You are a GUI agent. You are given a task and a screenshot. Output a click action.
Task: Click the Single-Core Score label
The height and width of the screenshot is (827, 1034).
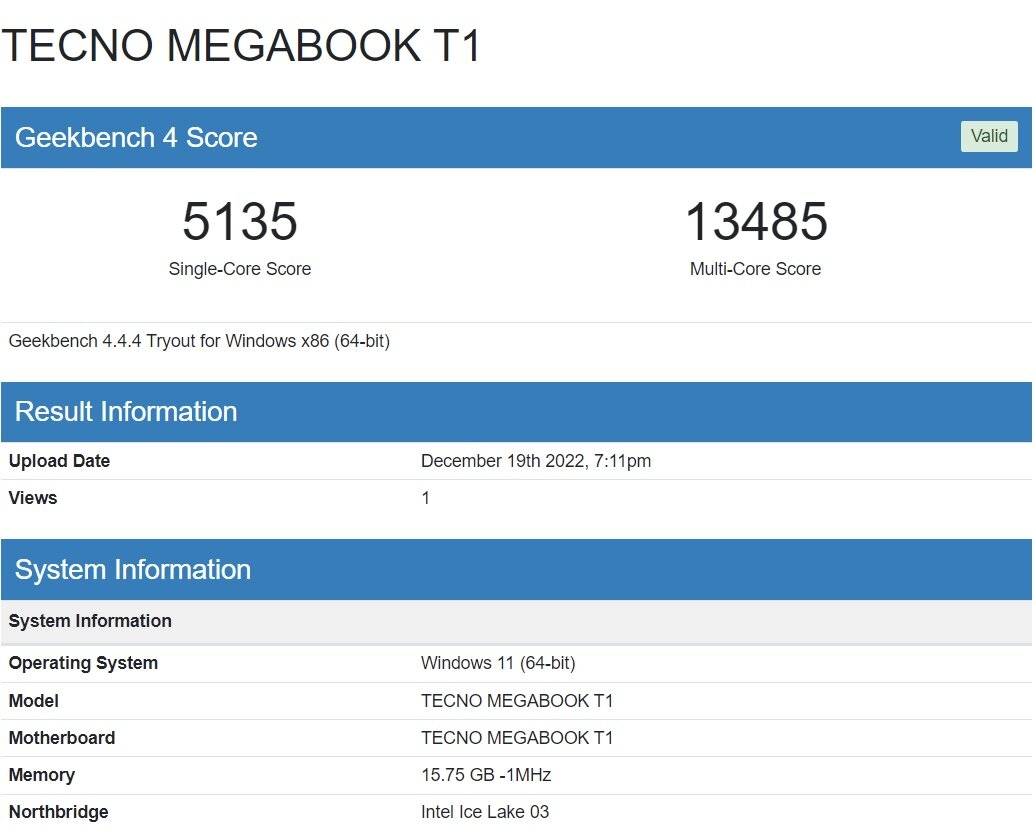[240, 269]
